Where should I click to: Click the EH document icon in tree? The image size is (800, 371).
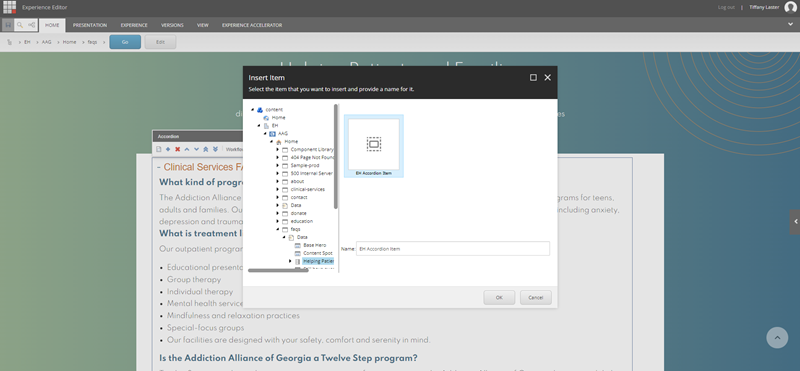(x=266, y=126)
